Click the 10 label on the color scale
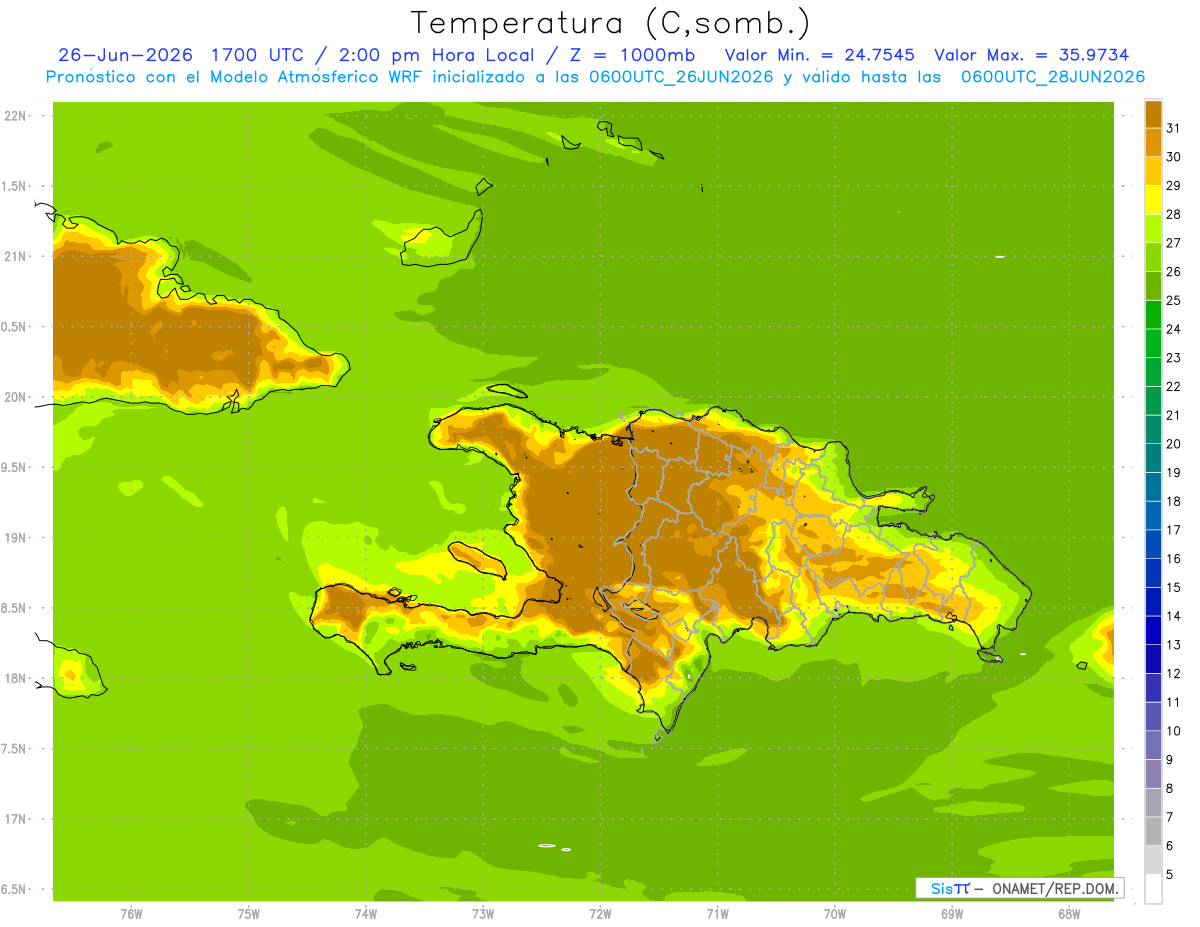1200x927 pixels. pyautogui.click(x=1174, y=731)
